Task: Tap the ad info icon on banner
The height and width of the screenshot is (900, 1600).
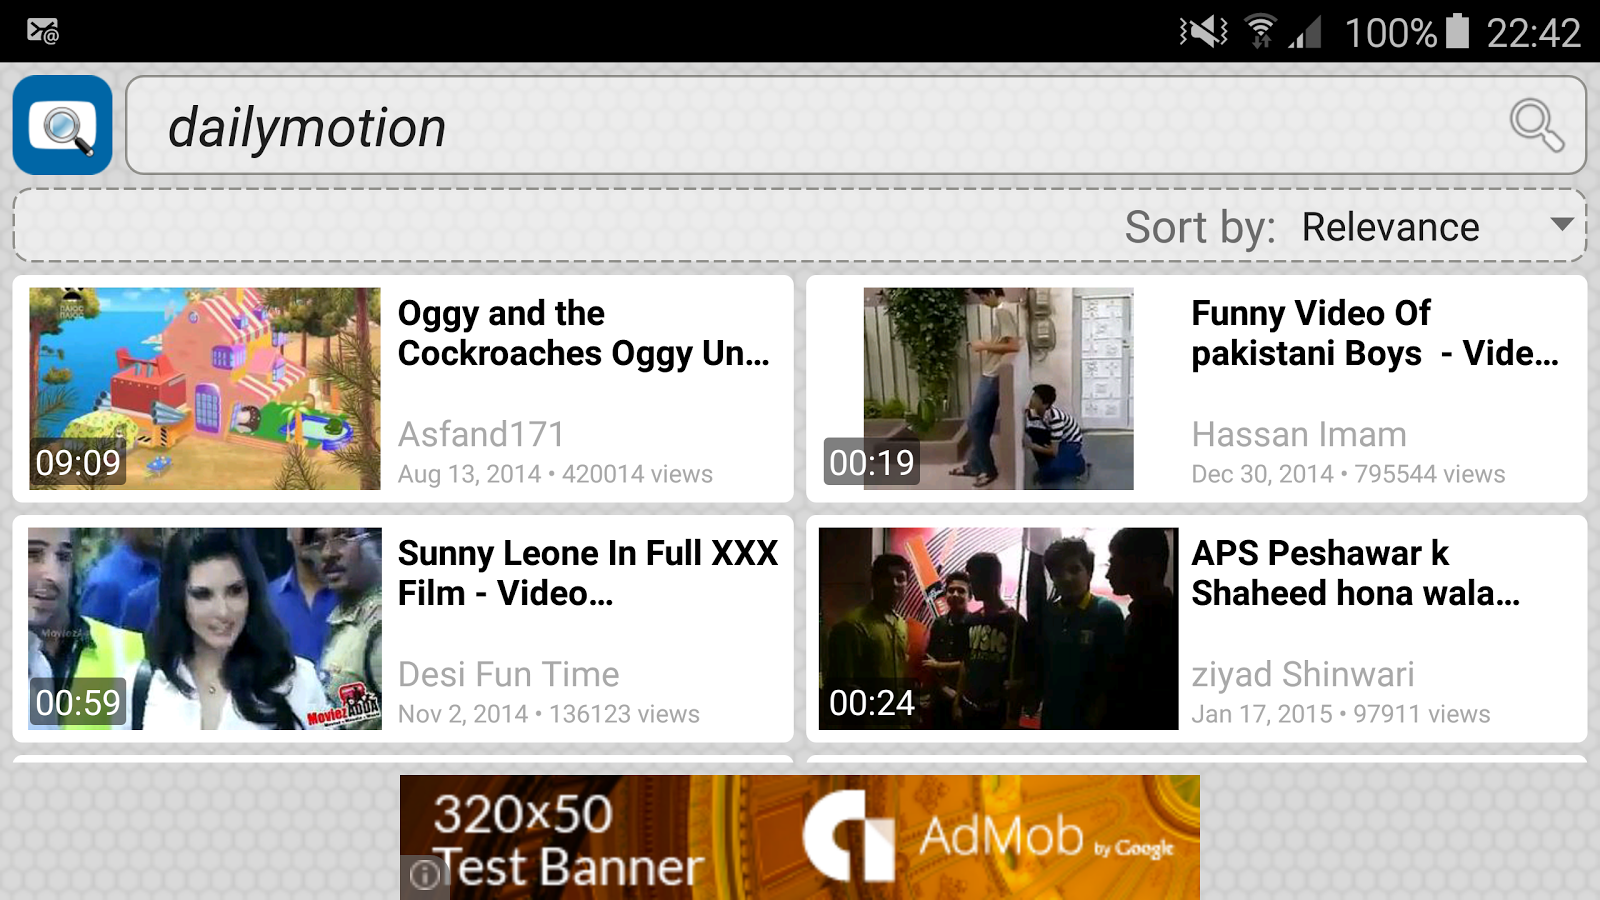Action: click(425, 875)
